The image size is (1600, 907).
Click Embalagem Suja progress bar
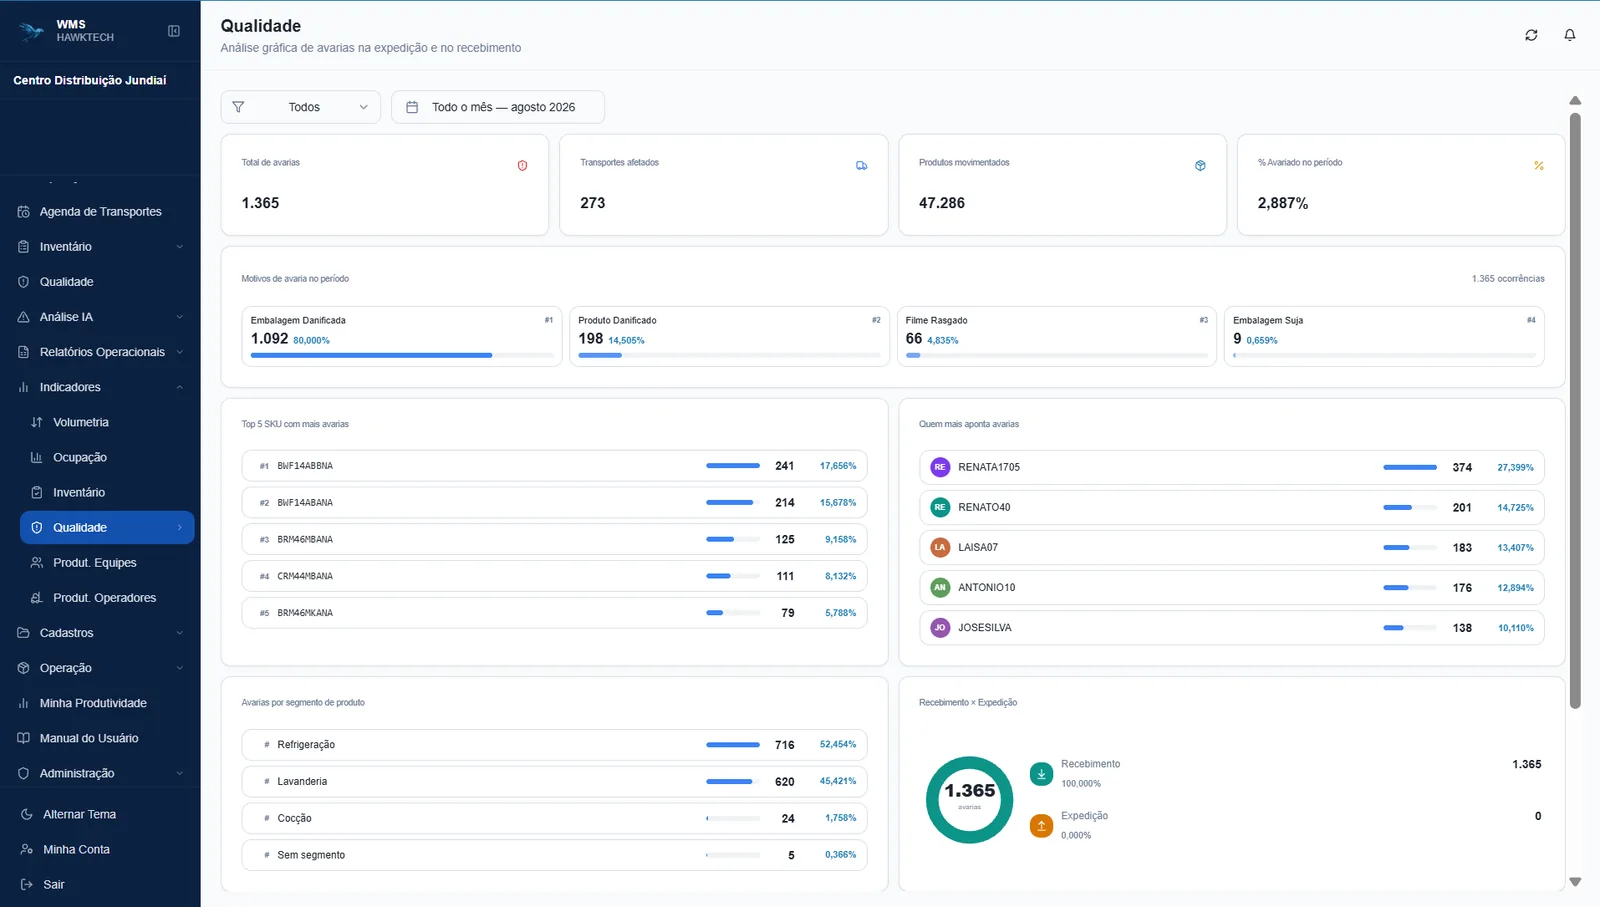(x=1384, y=355)
